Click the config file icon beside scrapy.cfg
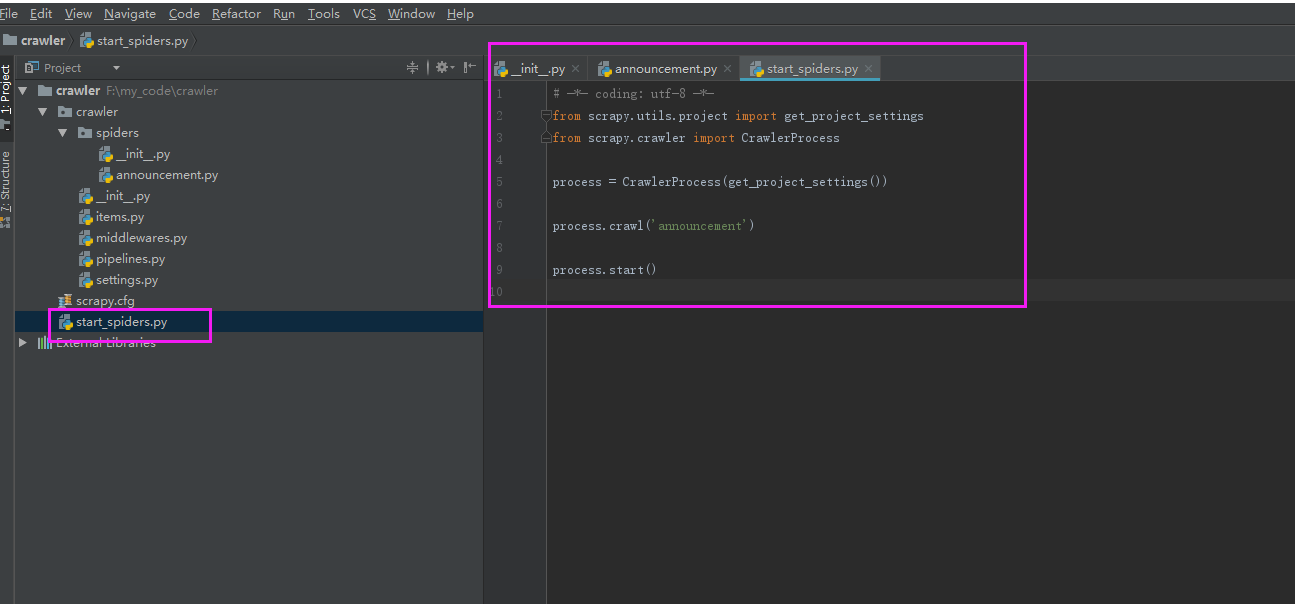The height and width of the screenshot is (604, 1295). (66, 301)
